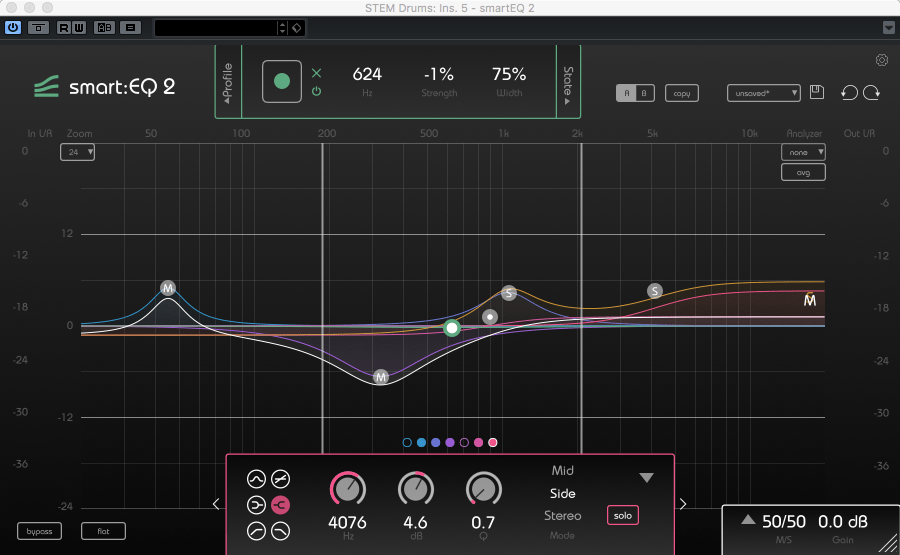The image size is (900, 555).
Task: Click the copy button
Action: coord(682,93)
